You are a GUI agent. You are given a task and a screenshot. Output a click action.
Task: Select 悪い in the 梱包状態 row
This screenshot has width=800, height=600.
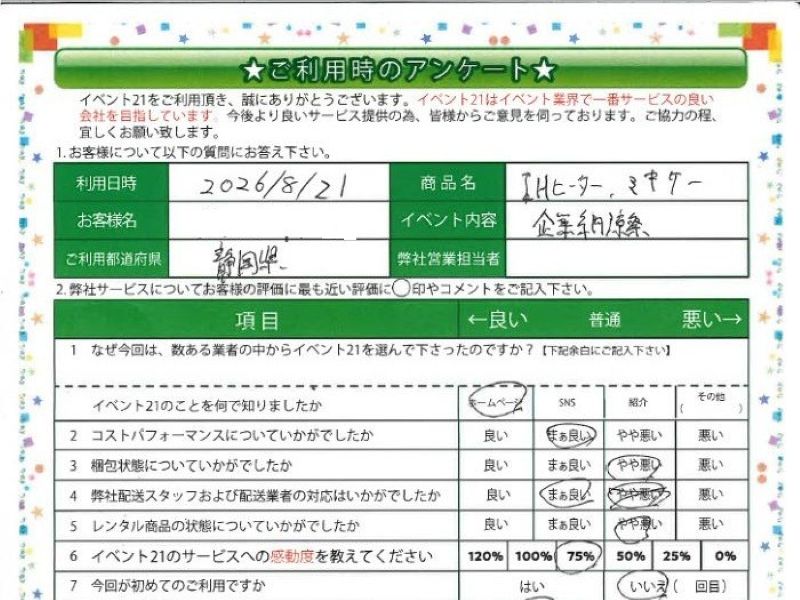(711, 465)
